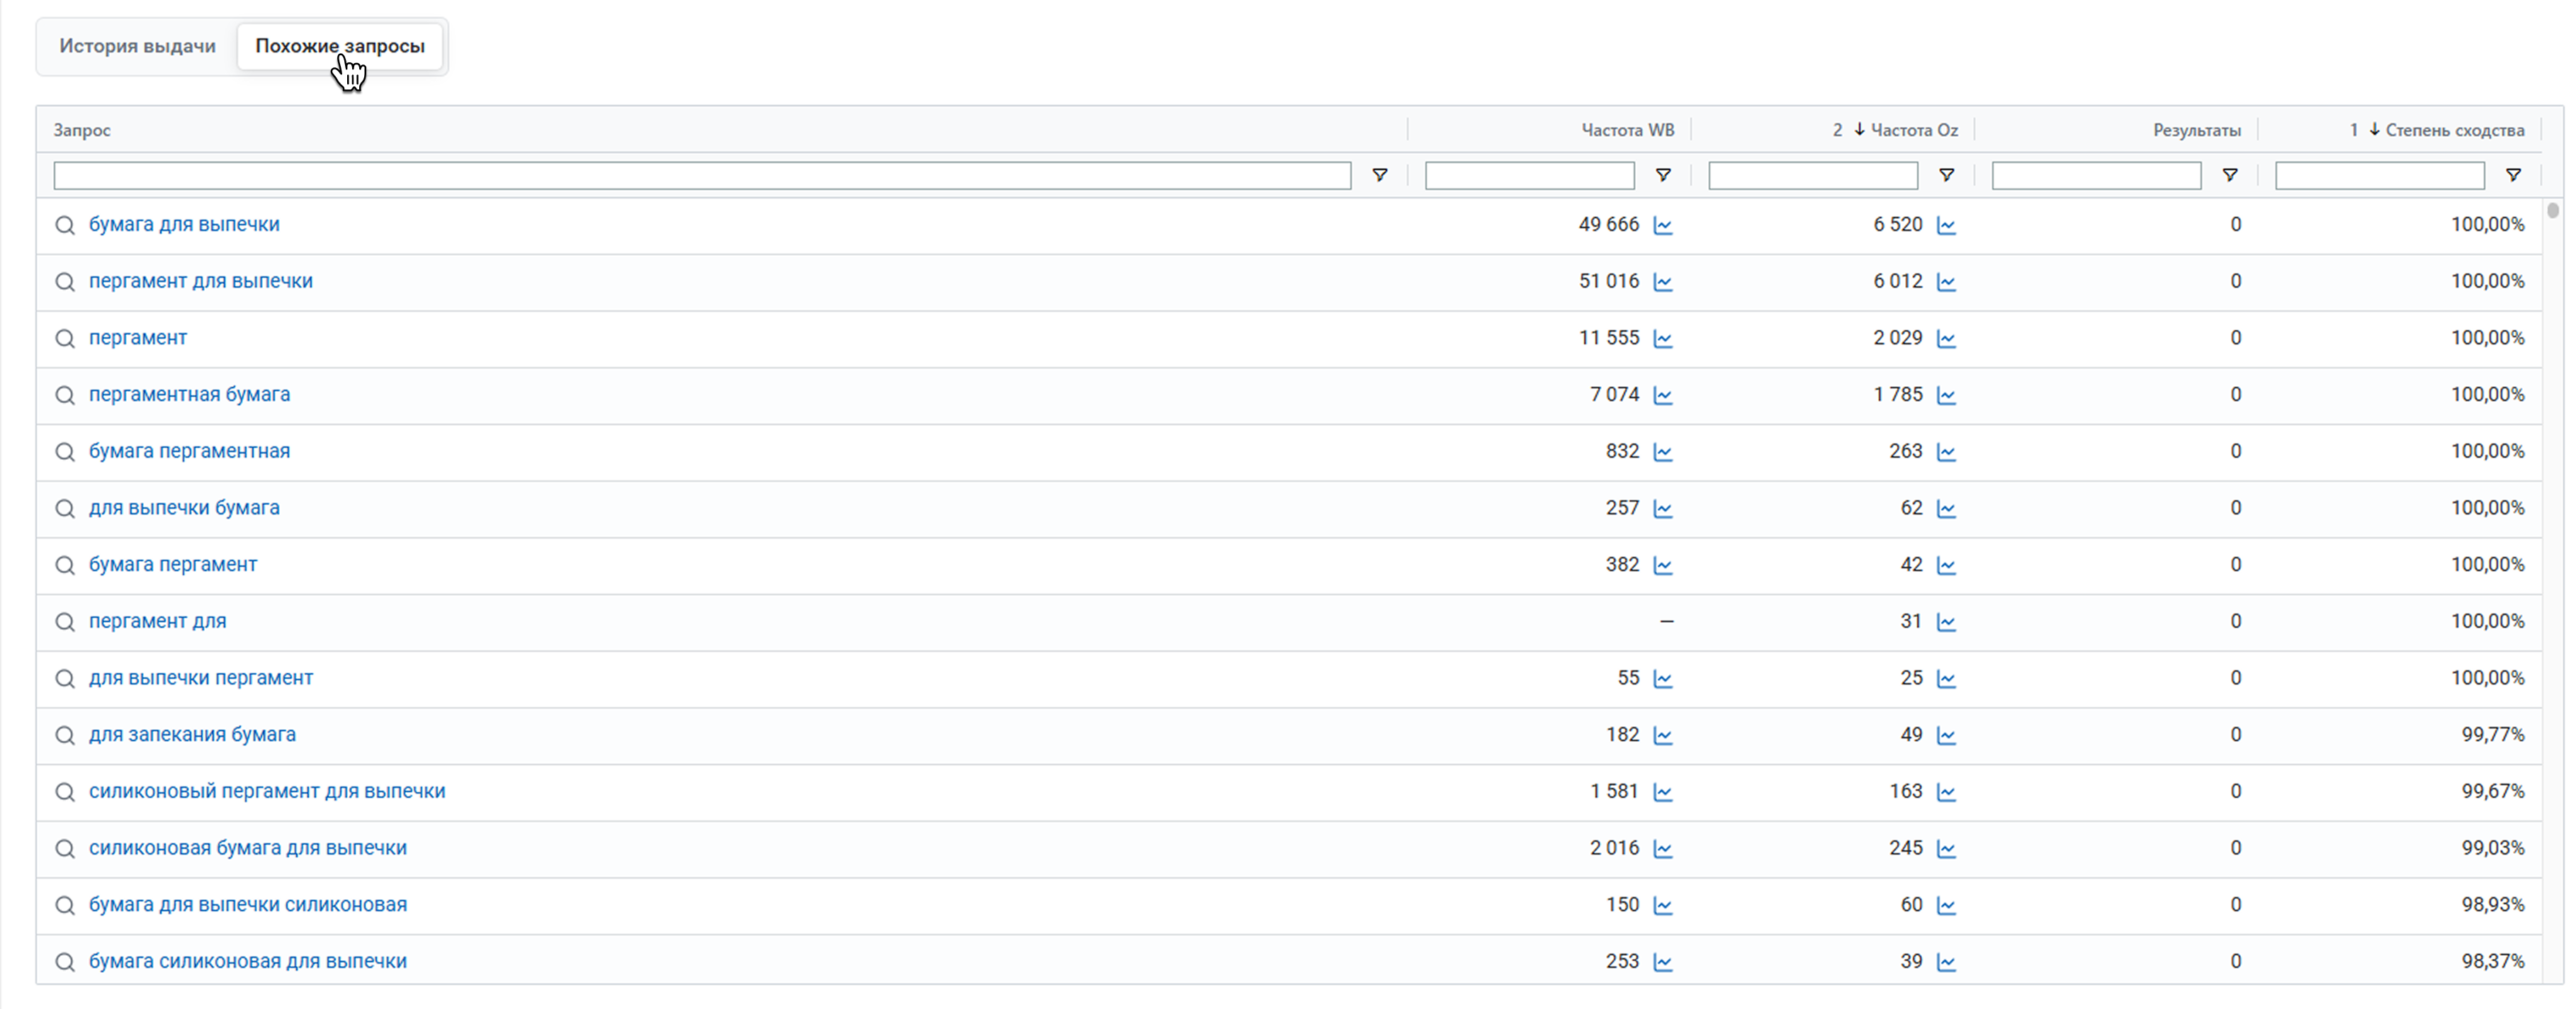
Task: Click search icon next to 'для запекания бумага'
Action: [65, 735]
